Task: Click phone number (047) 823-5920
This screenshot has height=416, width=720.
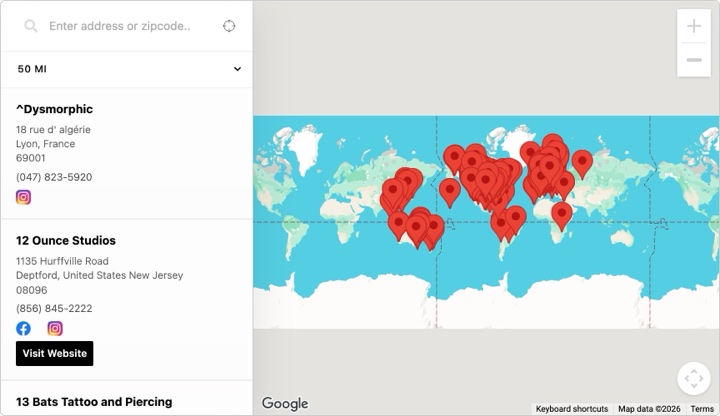Action: (54, 177)
